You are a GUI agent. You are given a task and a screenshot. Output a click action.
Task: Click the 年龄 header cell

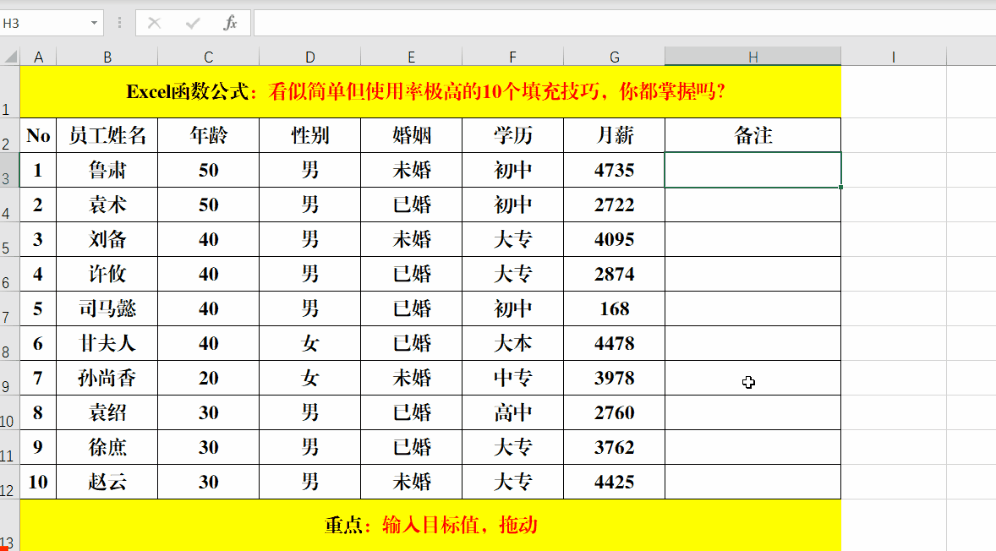click(x=208, y=135)
